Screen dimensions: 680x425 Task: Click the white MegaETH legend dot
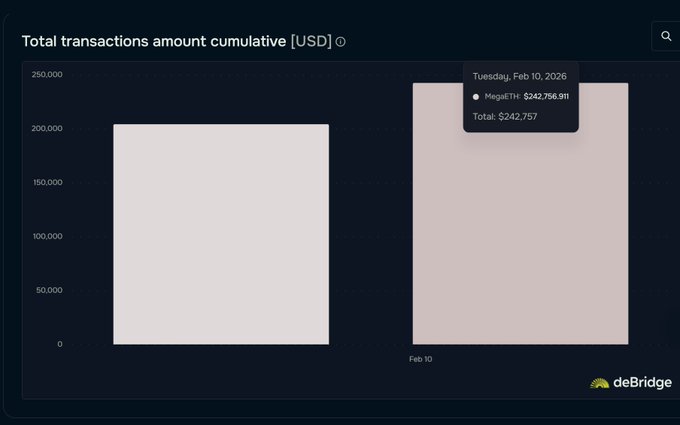click(x=476, y=97)
